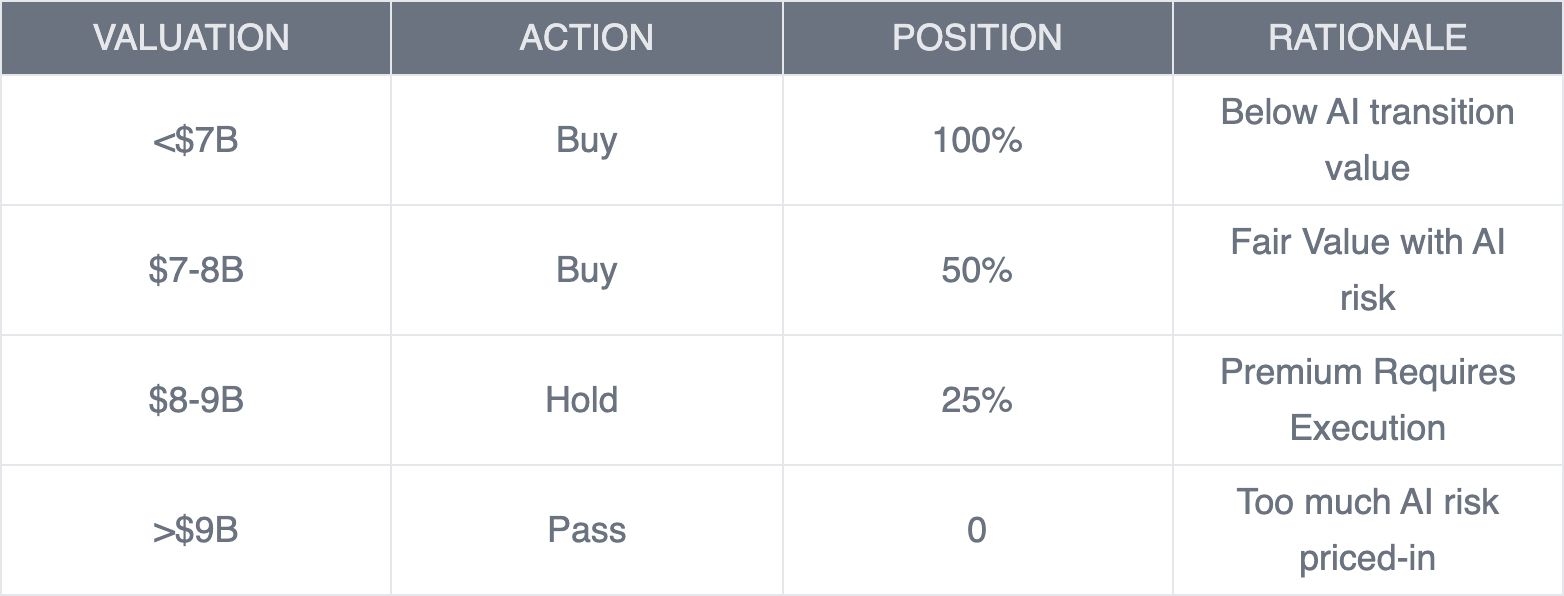Image resolution: width=1564 pixels, height=596 pixels.
Task: Click the VALUATION column header
Action: click(x=195, y=37)
